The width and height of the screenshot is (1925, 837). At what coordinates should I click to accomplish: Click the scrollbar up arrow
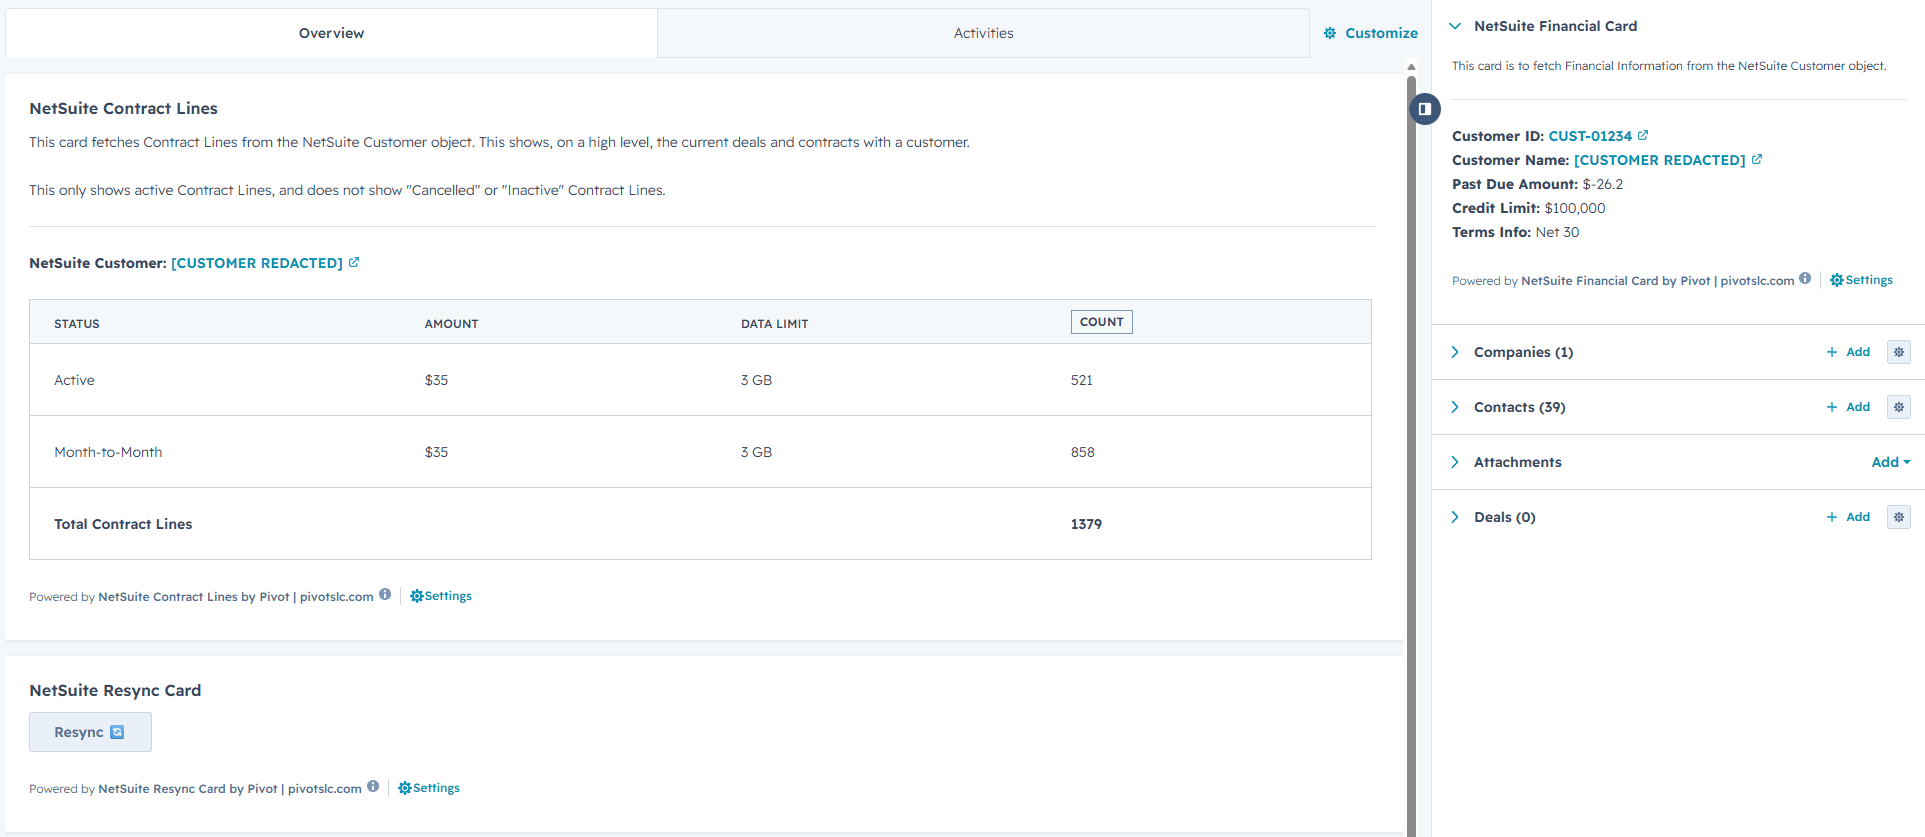1411,67
